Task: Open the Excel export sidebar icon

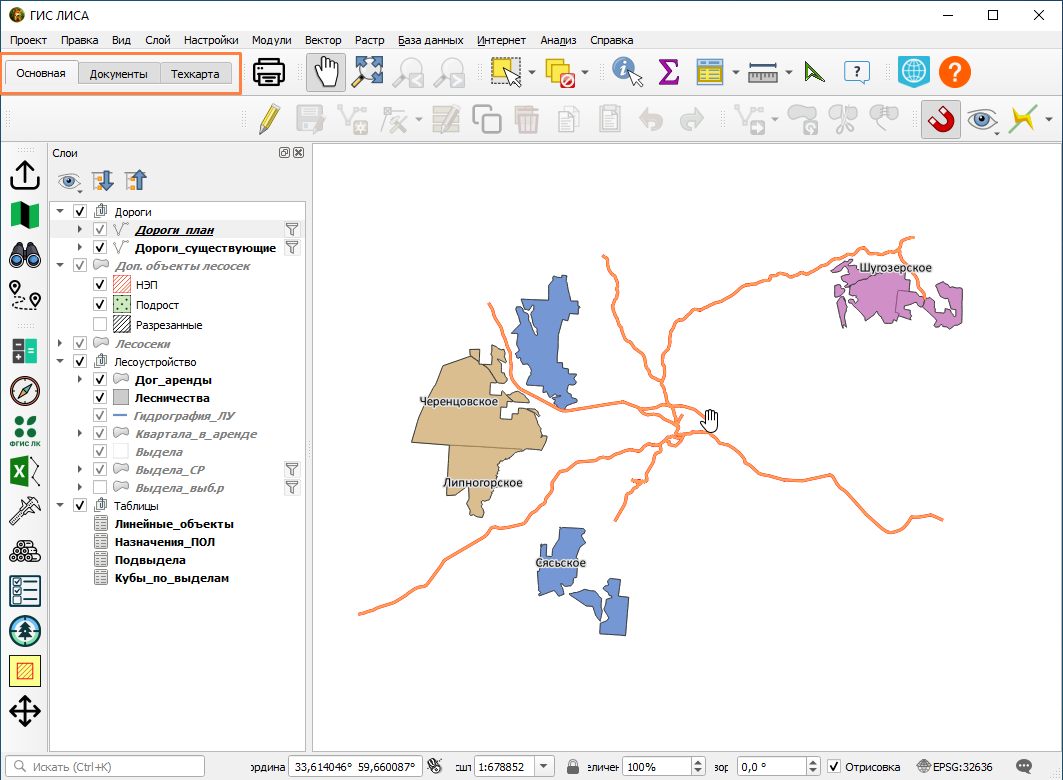Action: tap(25, 471)
